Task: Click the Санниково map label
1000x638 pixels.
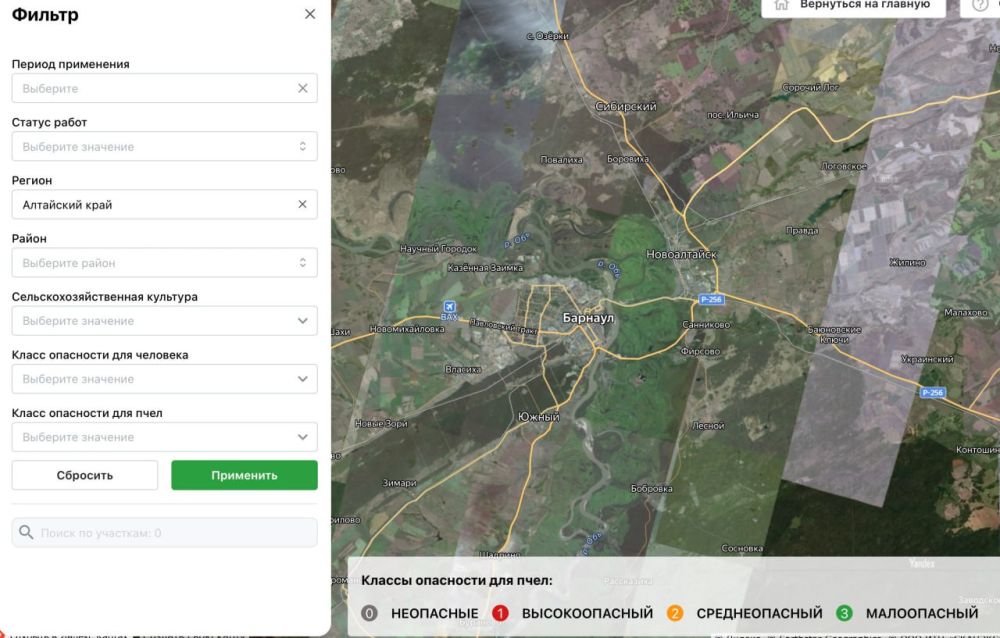Action: pyautogui.click(x=706, y=324)
